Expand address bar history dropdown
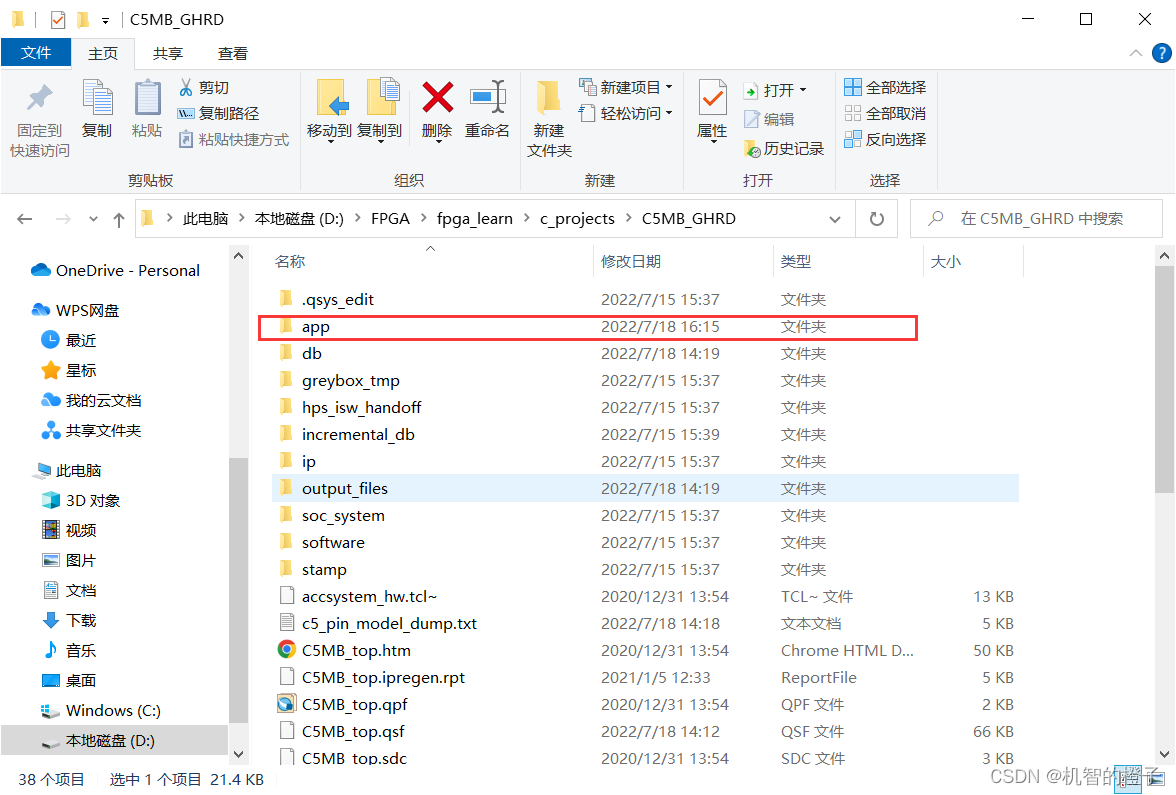The height and width of the screenshot is (795, 1176). point(835,219)
